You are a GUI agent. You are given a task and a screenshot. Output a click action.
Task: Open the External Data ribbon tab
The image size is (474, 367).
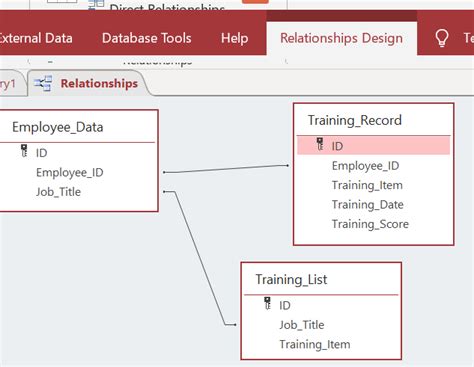[x=36, y=38]
